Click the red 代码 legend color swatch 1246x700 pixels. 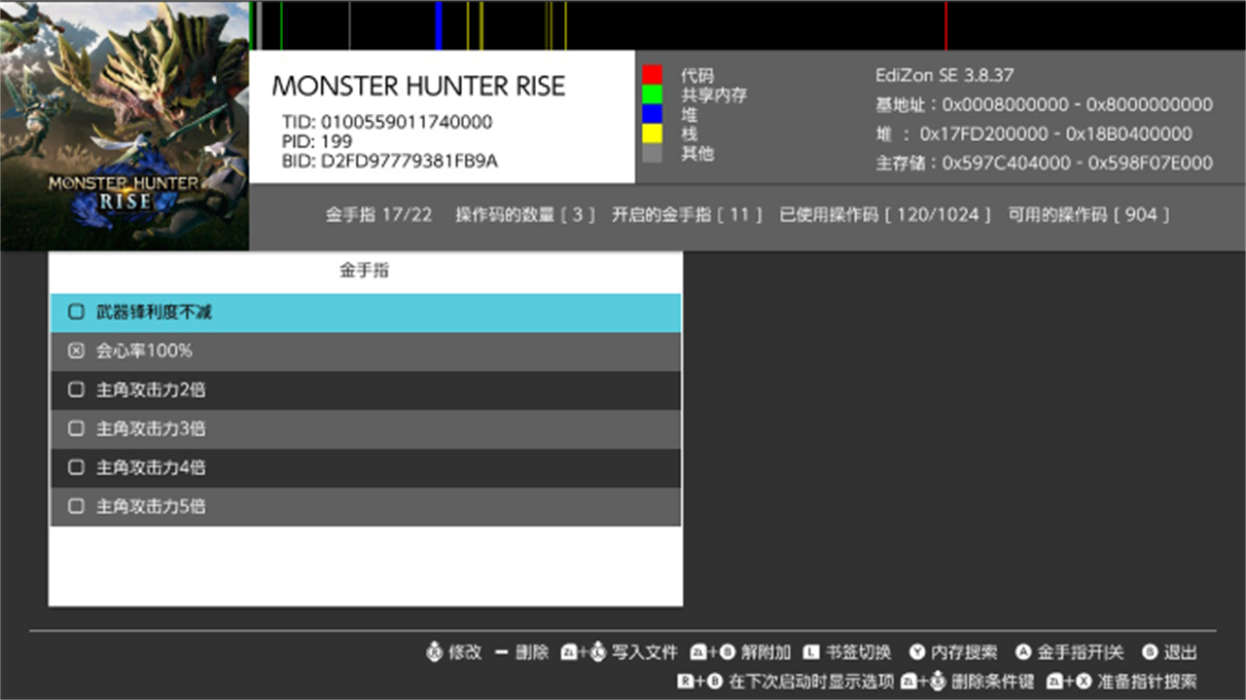pos(652,75)
